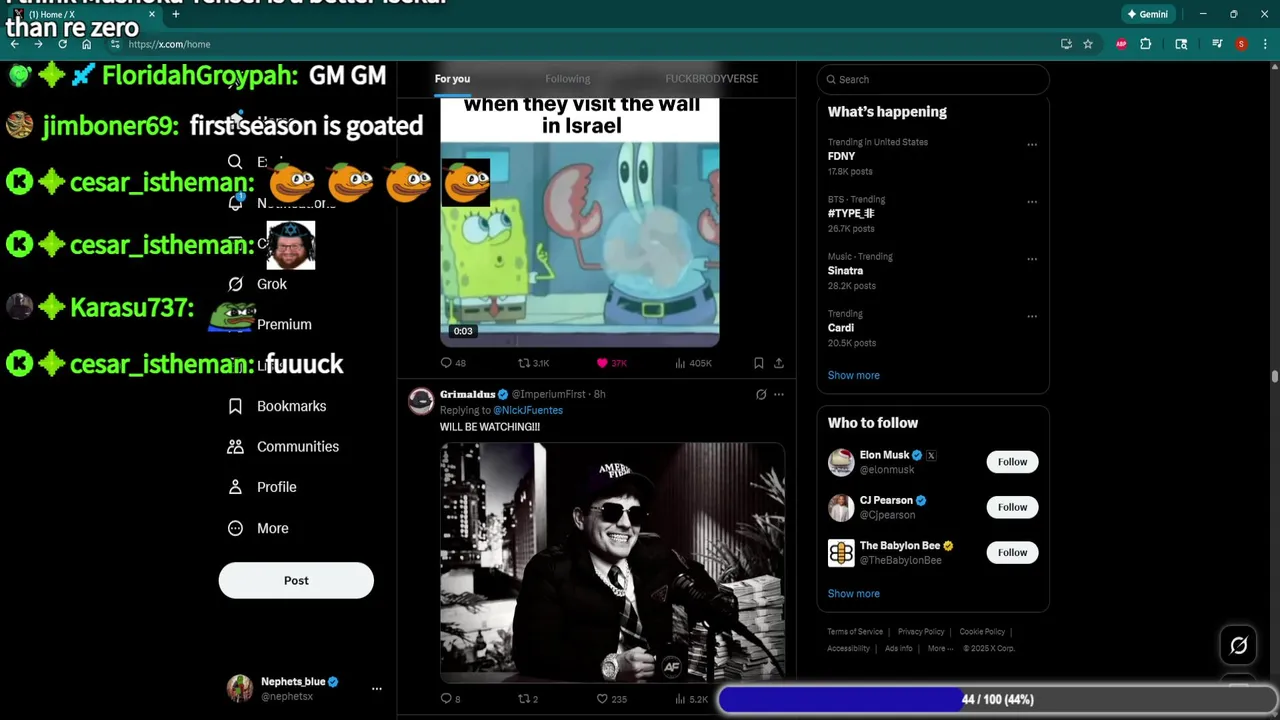Follow CJ Pearson
Viewport: 1280px width, 720px height.
click(1012, 507)
